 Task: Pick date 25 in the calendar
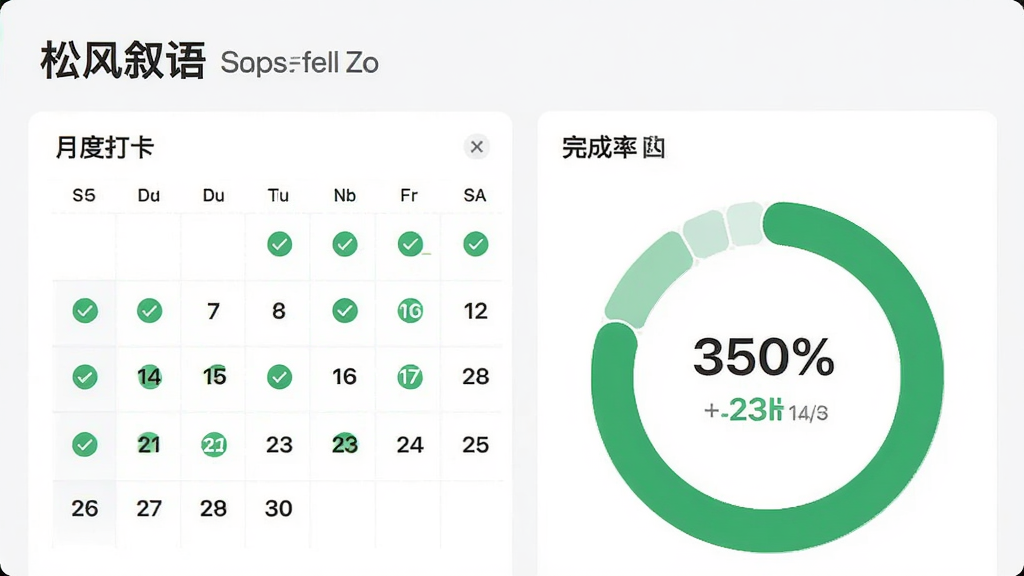(x=475, y=445)
